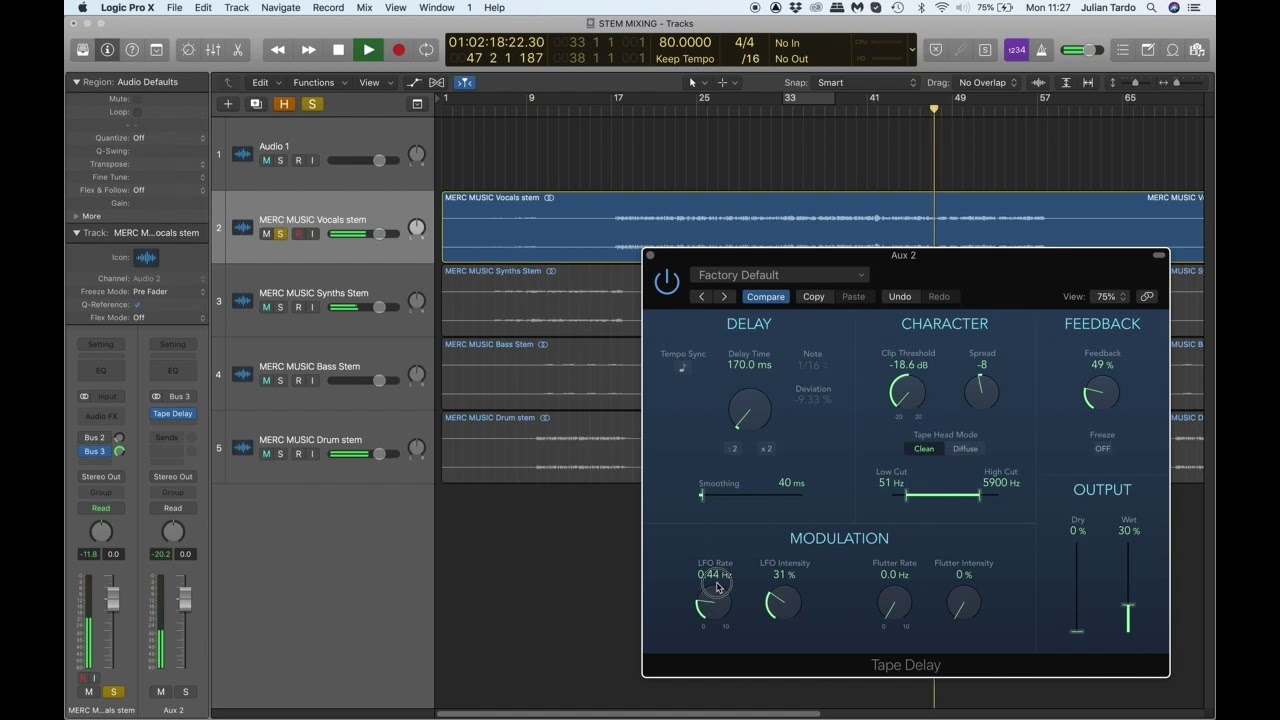
Task: Collapse the Region Audio Defaults triangle
Action: point(76,82)
